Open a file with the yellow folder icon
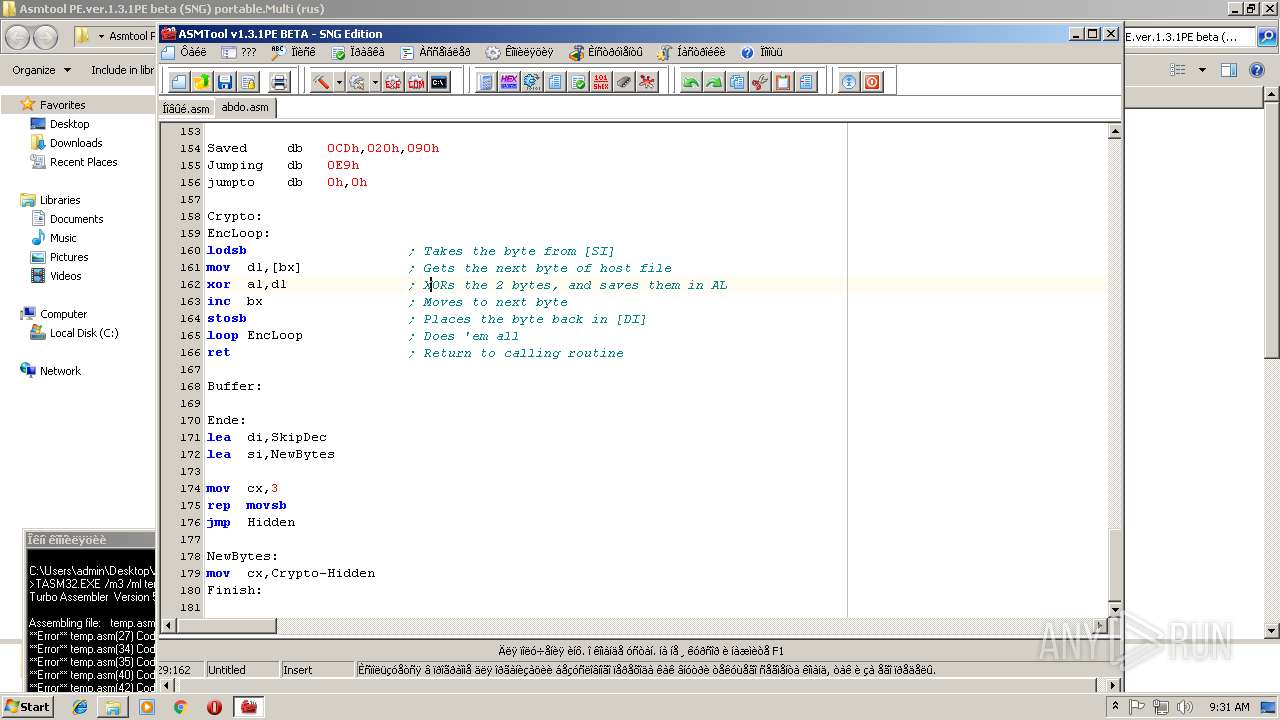The width and height of the screenshot is (1280, 720). tap(202, 82)
